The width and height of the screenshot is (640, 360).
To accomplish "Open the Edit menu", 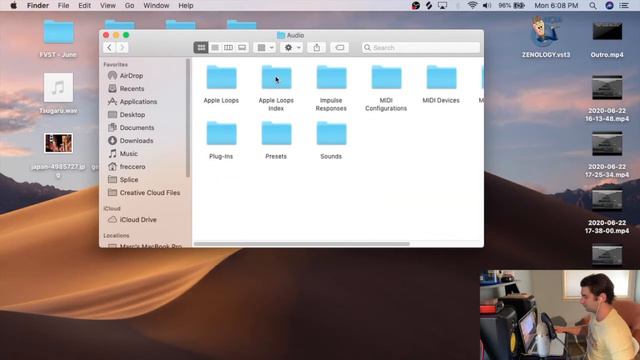I will [x=84, y=6].
